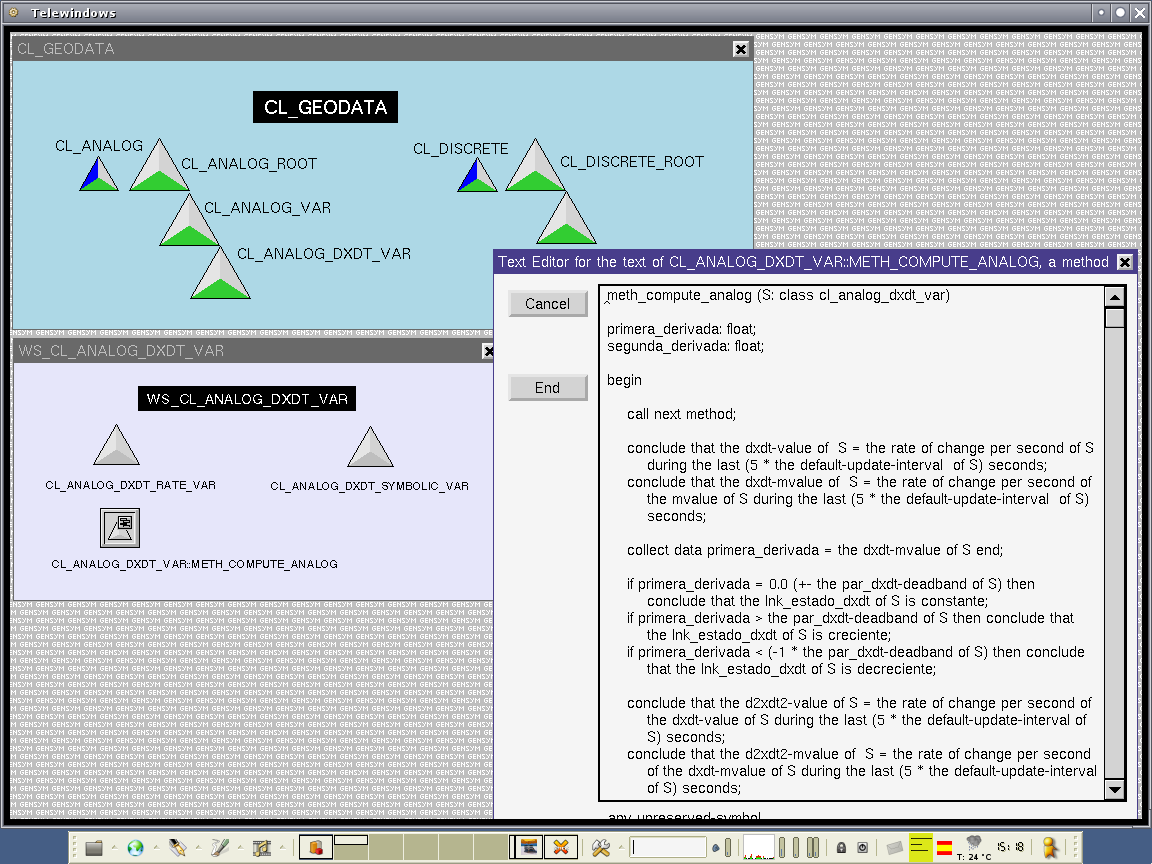Screen dimensions: 1152x864
Task: Open the weather applet showing 24 °C
Action: pyautogui.click(x=974, y=848)
